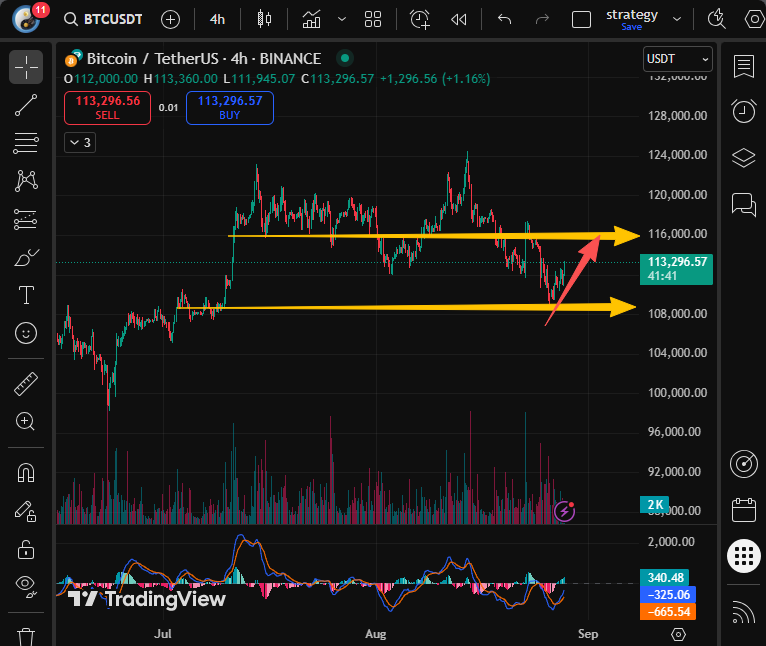Click the Aug label on time axis
The width and height of the screenshot is (766, 646).
point(375,634)
